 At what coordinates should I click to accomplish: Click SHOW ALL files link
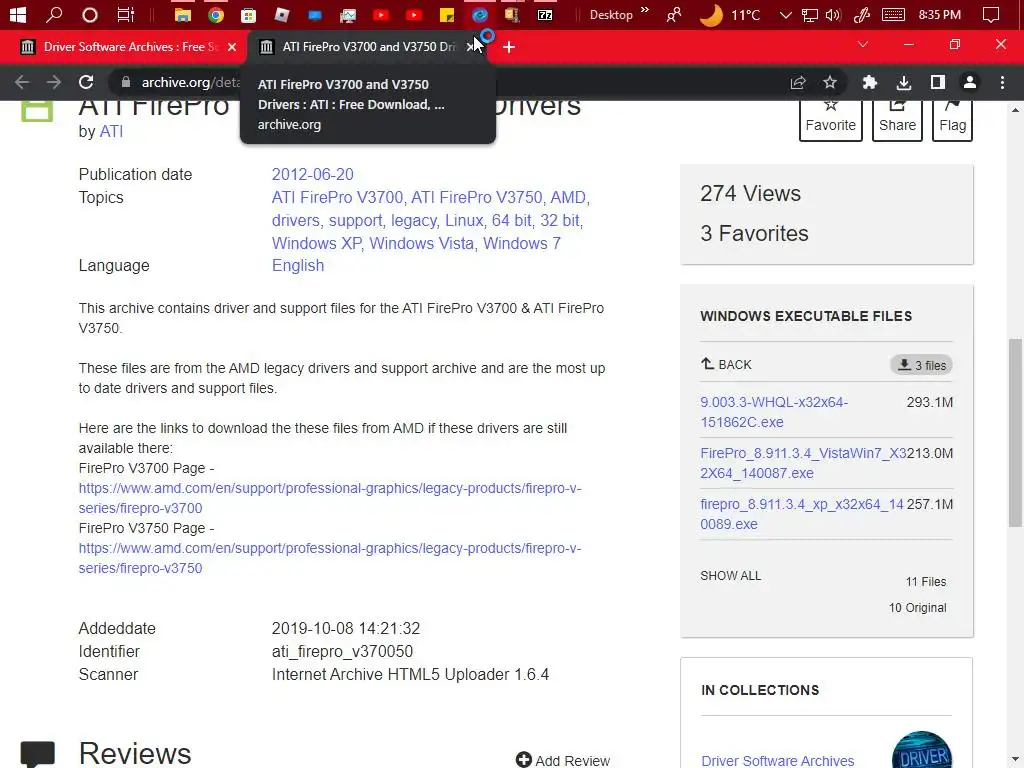[x=731, y=575]
